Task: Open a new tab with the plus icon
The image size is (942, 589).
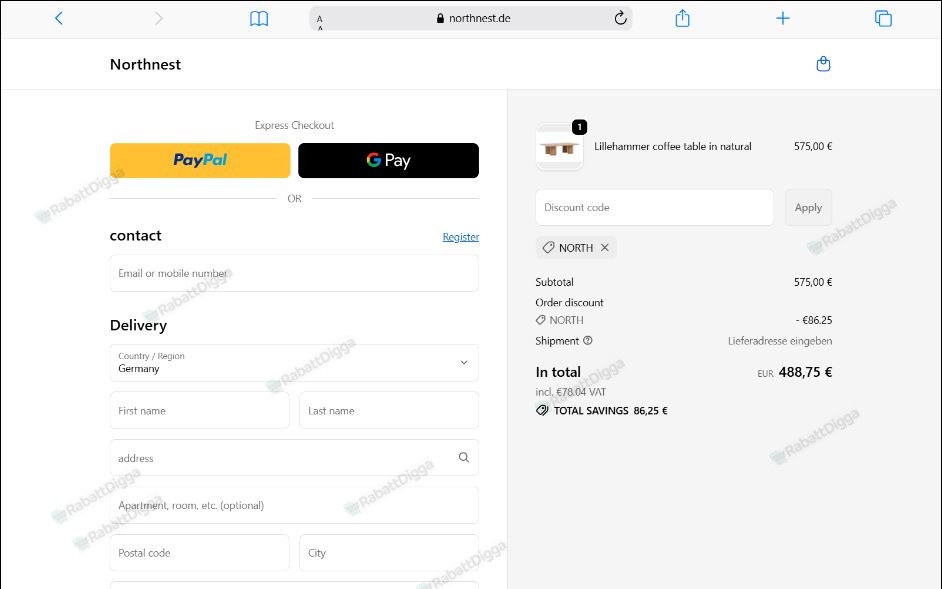Action: click(783, 18)
